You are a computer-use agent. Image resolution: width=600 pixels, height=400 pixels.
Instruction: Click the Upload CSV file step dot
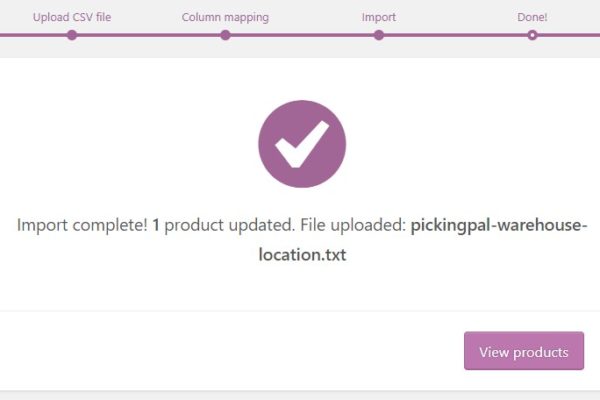(72, 35)
